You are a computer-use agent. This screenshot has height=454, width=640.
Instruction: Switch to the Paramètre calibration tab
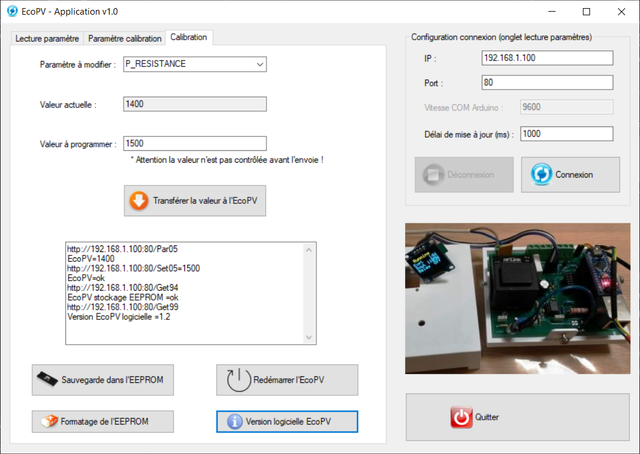click(124, 38)
